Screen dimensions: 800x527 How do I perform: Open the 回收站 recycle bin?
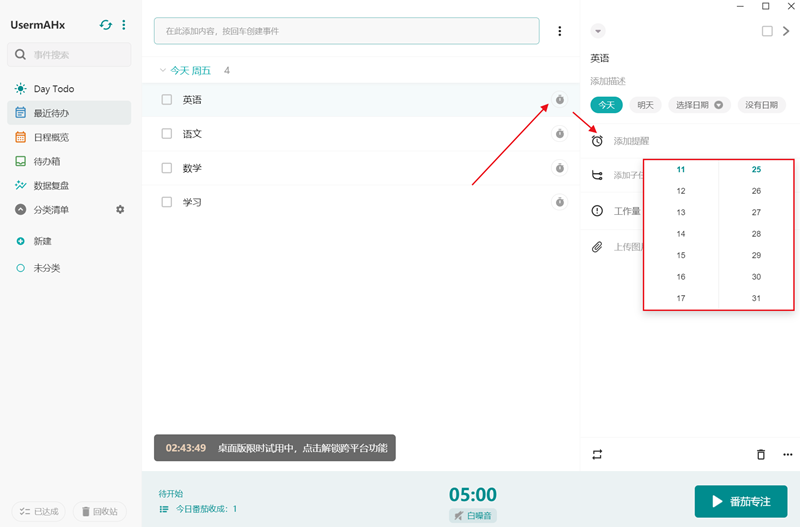pos(99,511)
